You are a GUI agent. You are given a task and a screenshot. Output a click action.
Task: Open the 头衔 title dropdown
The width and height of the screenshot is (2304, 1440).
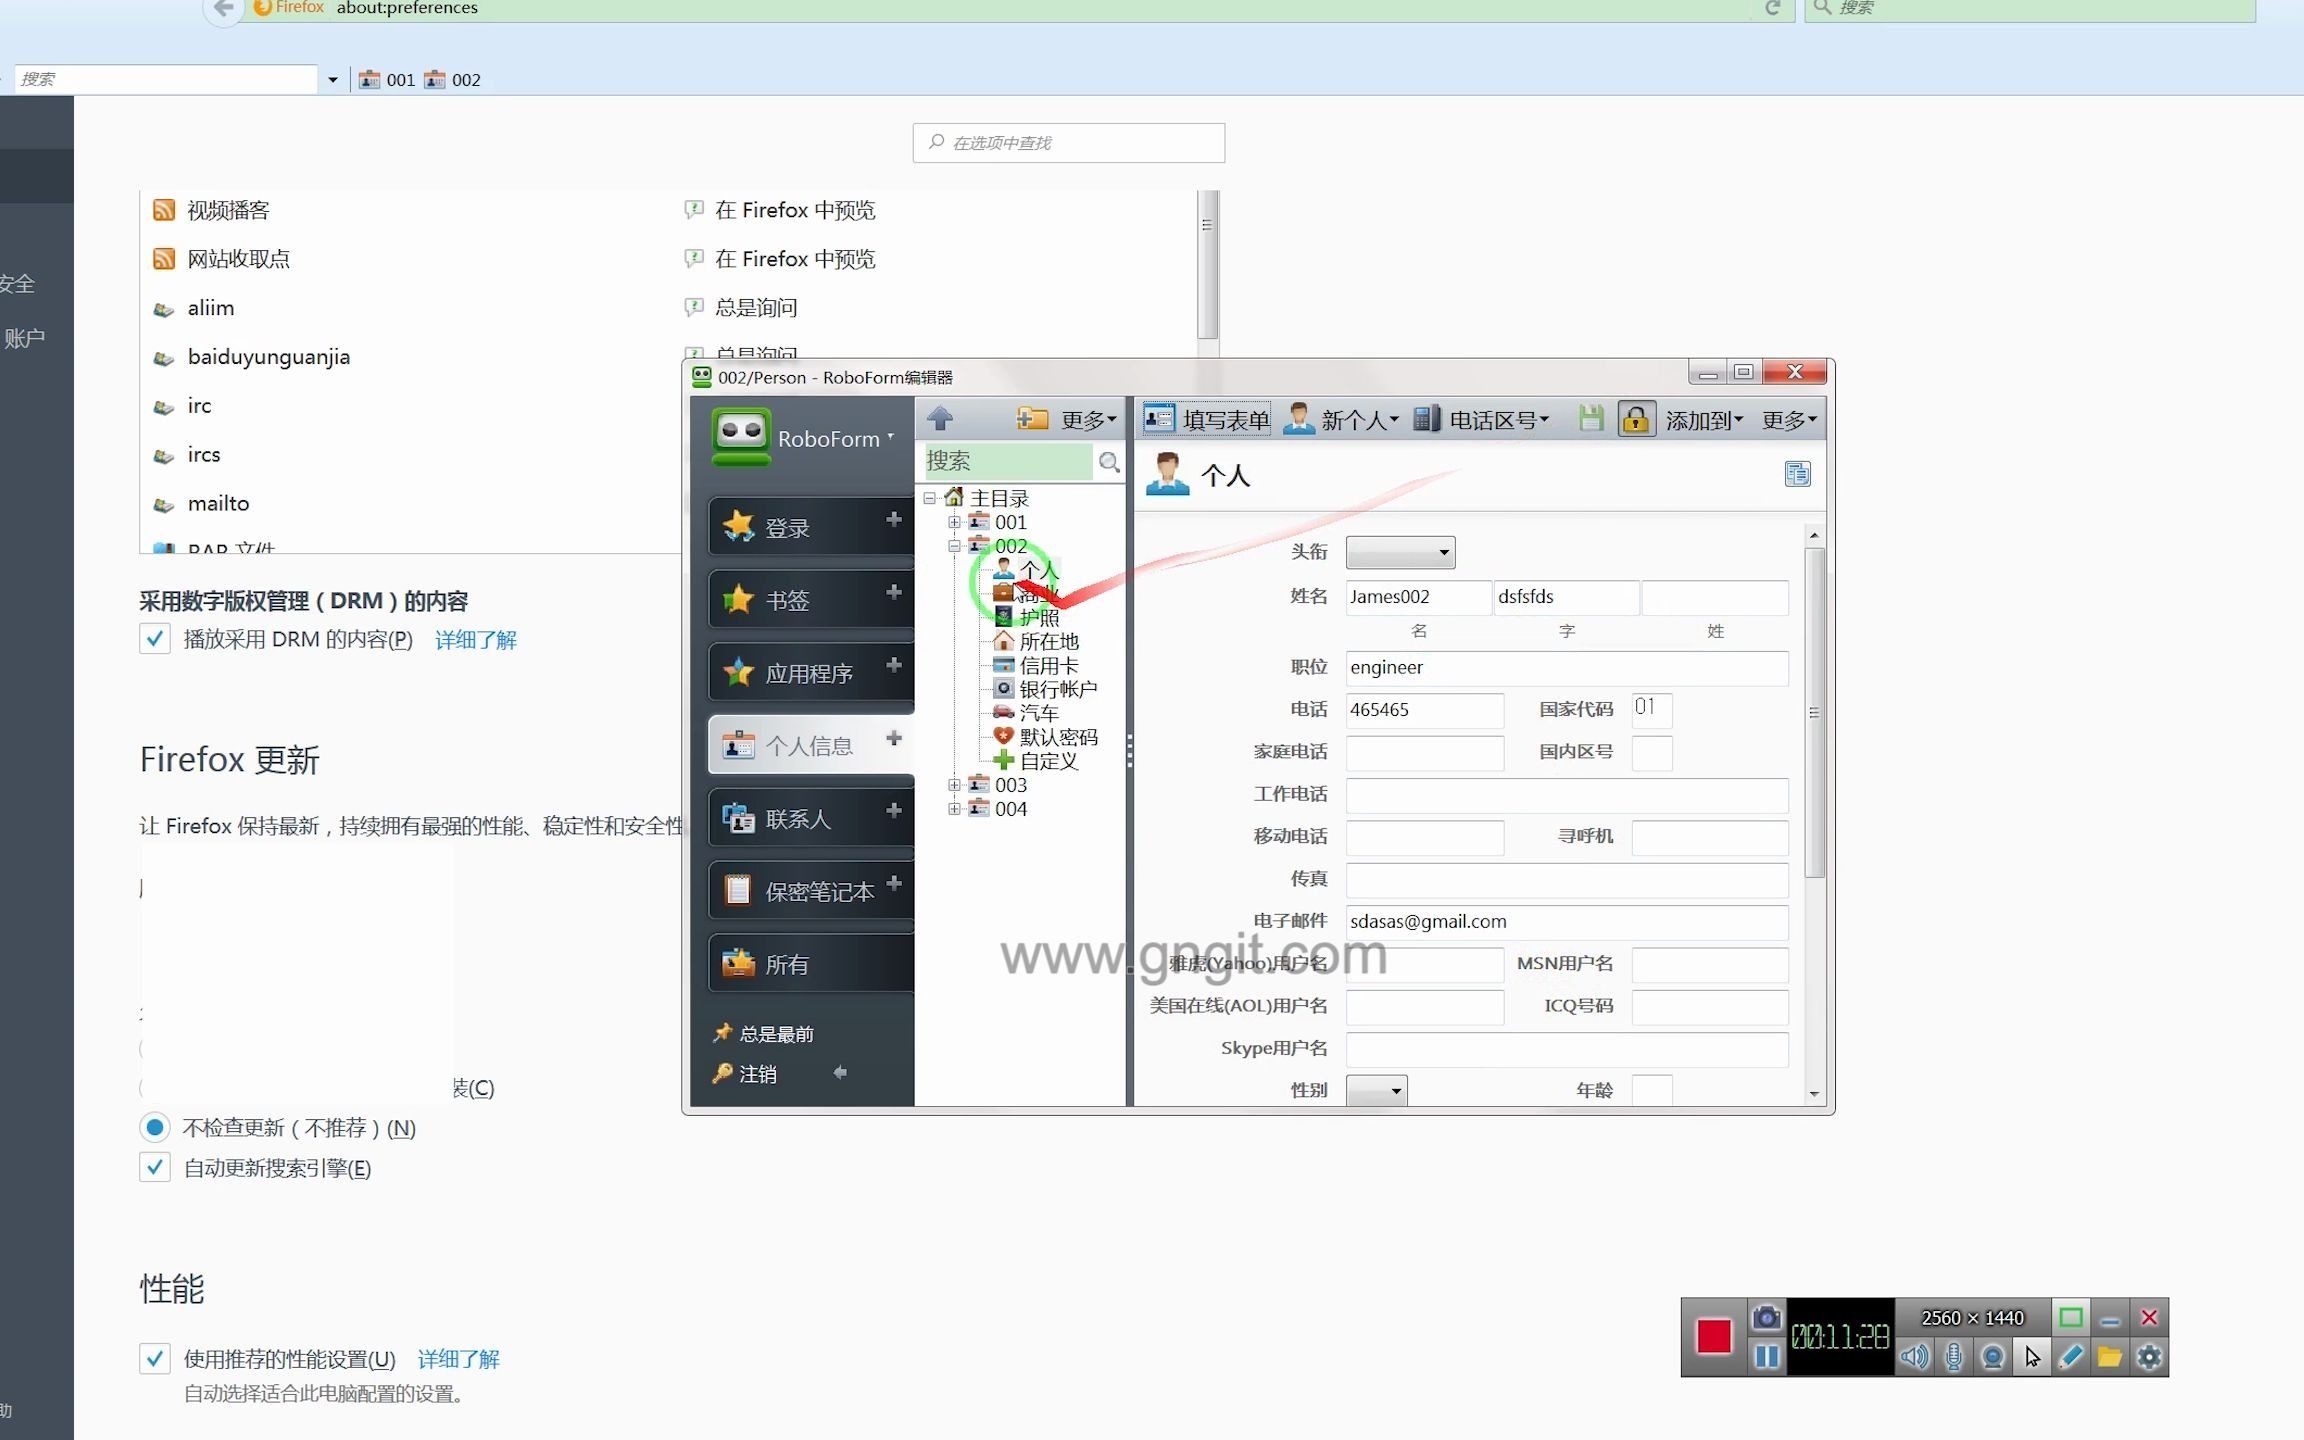[x=1400, y=552]
